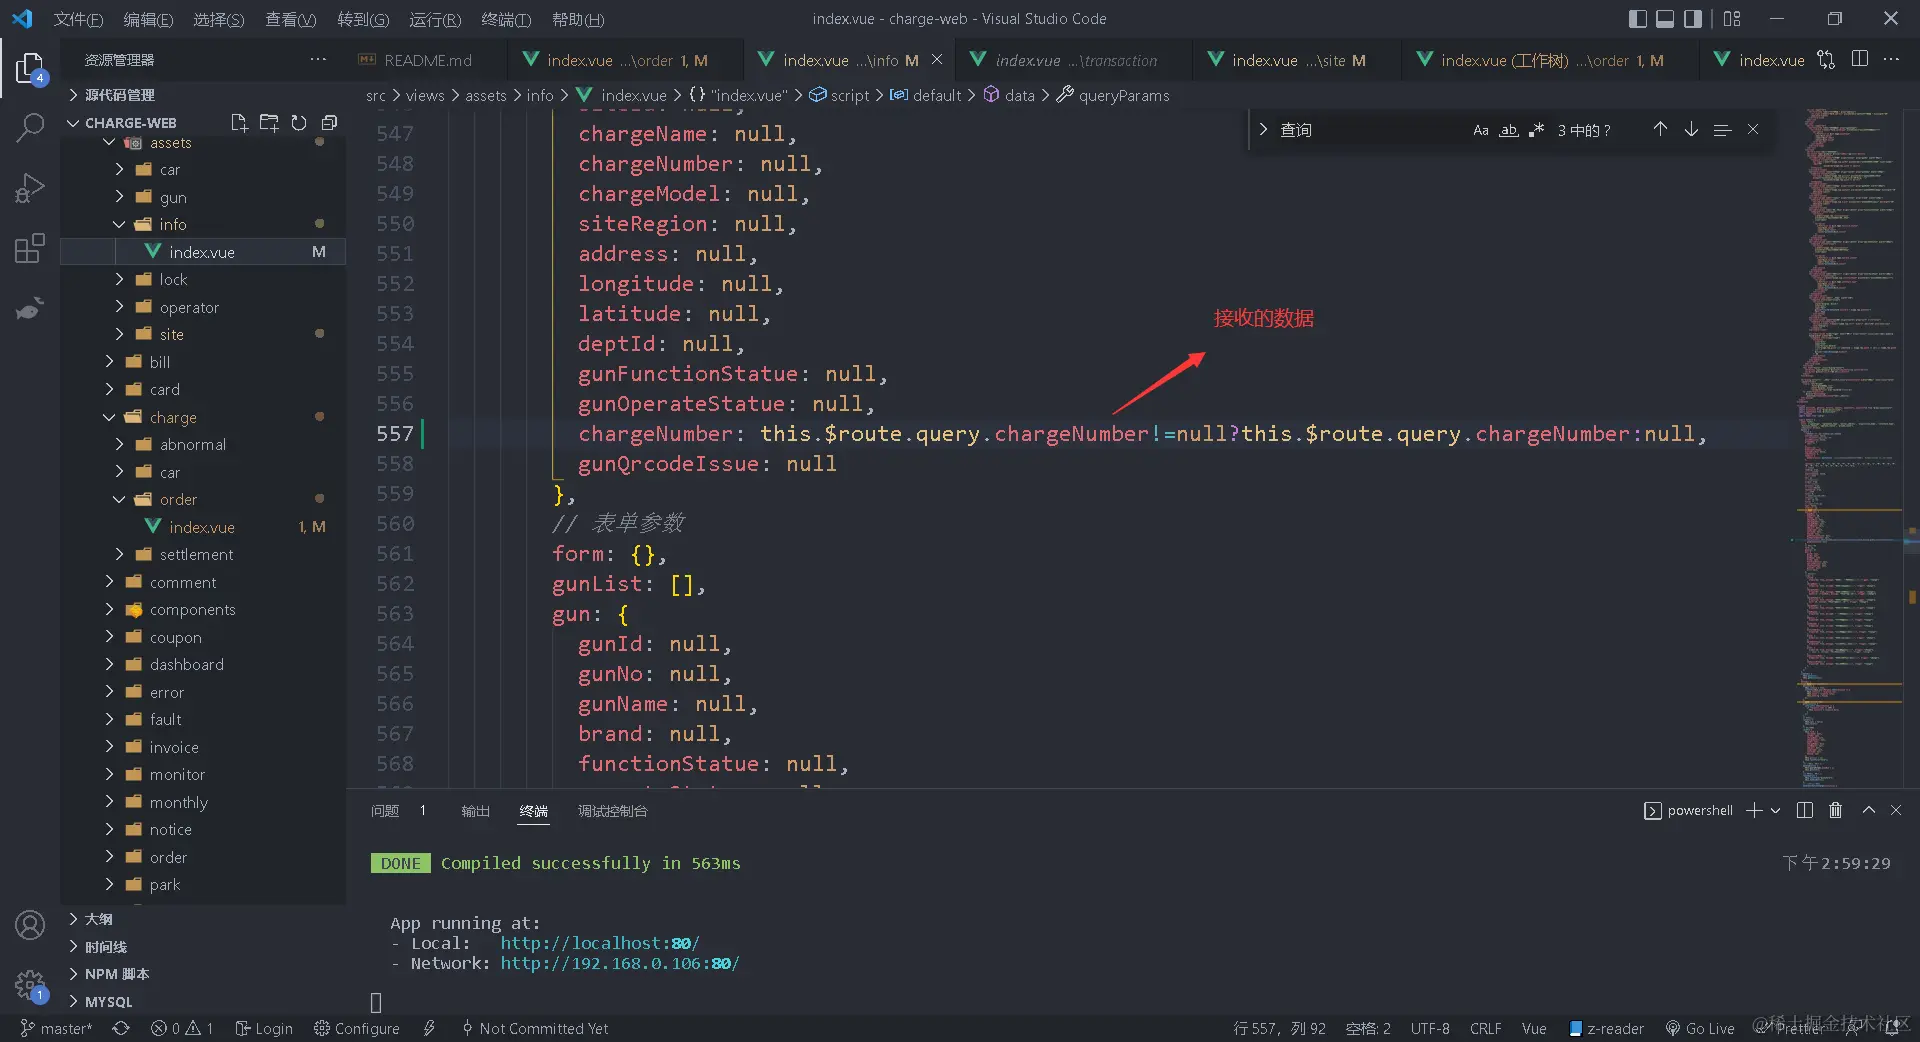
Task: Toggle primary side bar visibility
Action: [1637, 19]
